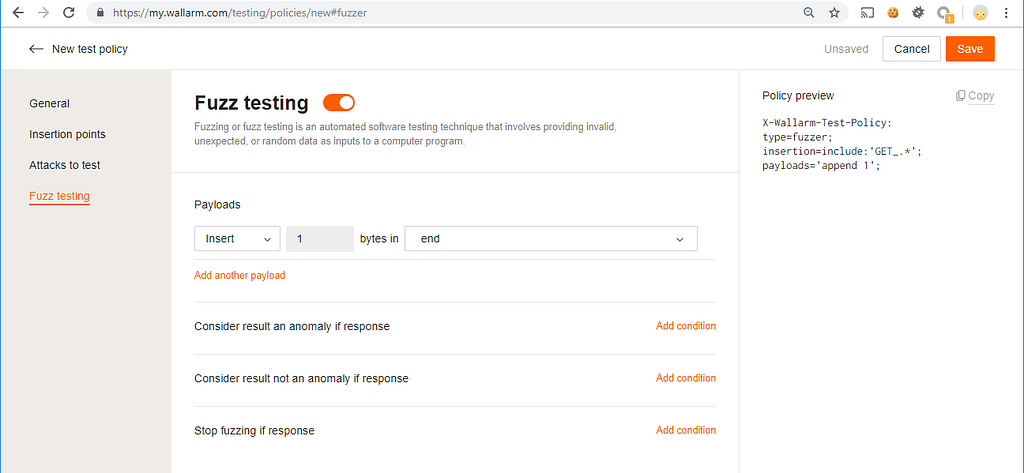The height and width of the screenshot is (473, 1024).
Task: Click the Cancel button
Action: pos(912,49)
